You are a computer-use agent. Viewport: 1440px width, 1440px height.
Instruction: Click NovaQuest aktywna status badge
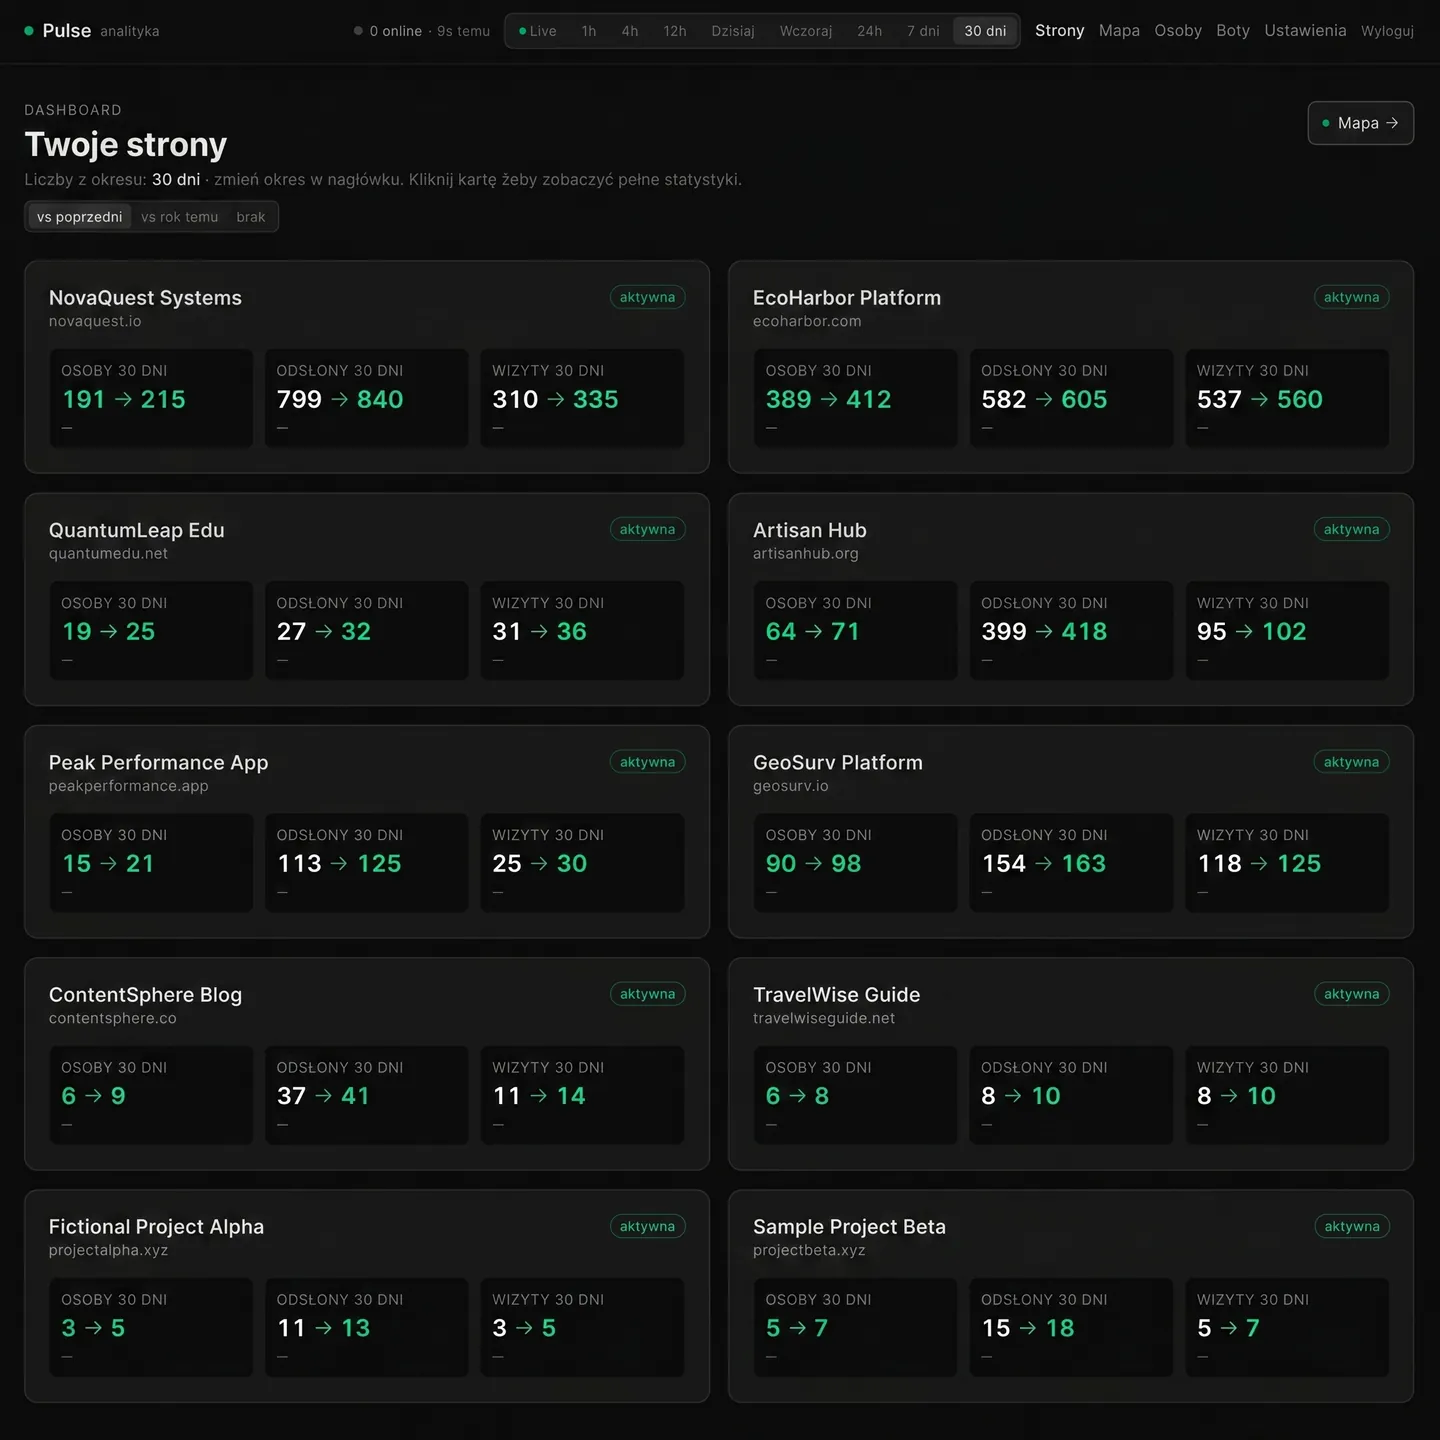click(647, 297)
